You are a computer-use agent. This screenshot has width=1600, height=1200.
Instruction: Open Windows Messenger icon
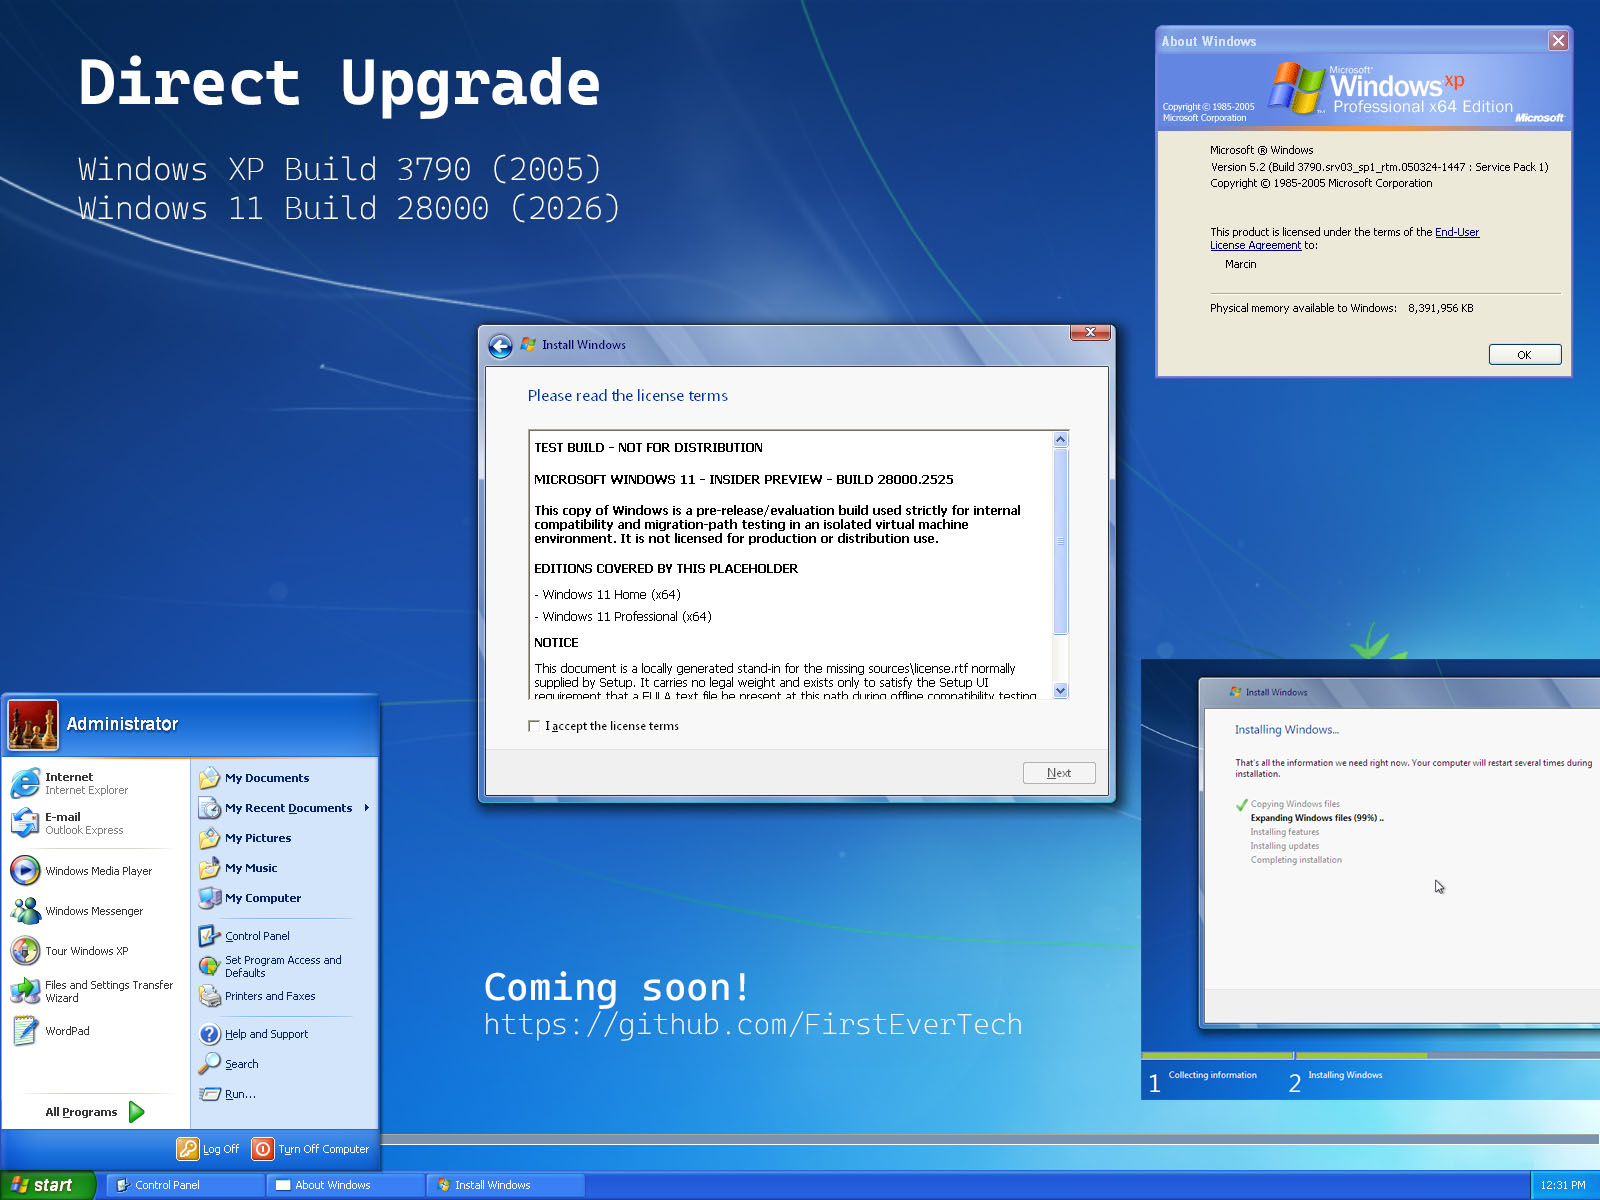tap(25, 910)
